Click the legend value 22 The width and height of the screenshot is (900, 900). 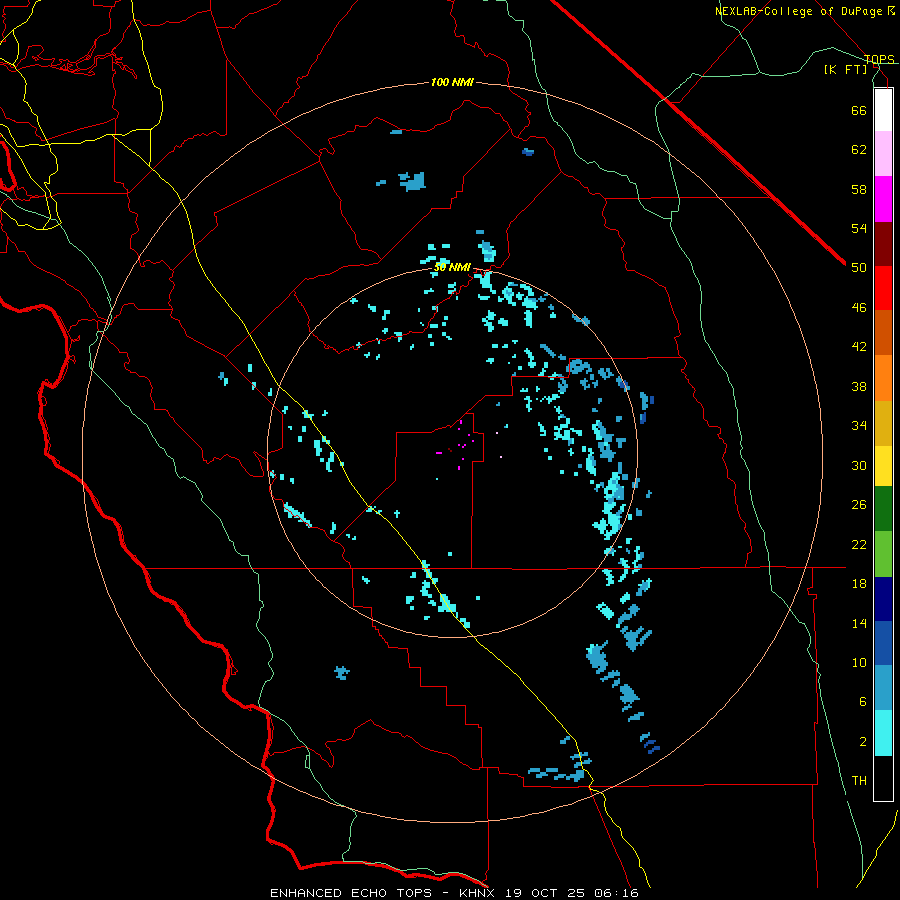pos(859,544)
